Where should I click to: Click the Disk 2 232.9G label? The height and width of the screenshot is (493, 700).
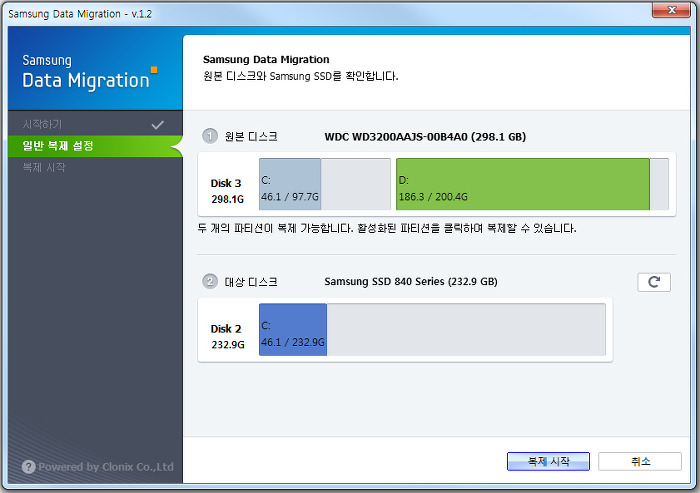(227, 337)
